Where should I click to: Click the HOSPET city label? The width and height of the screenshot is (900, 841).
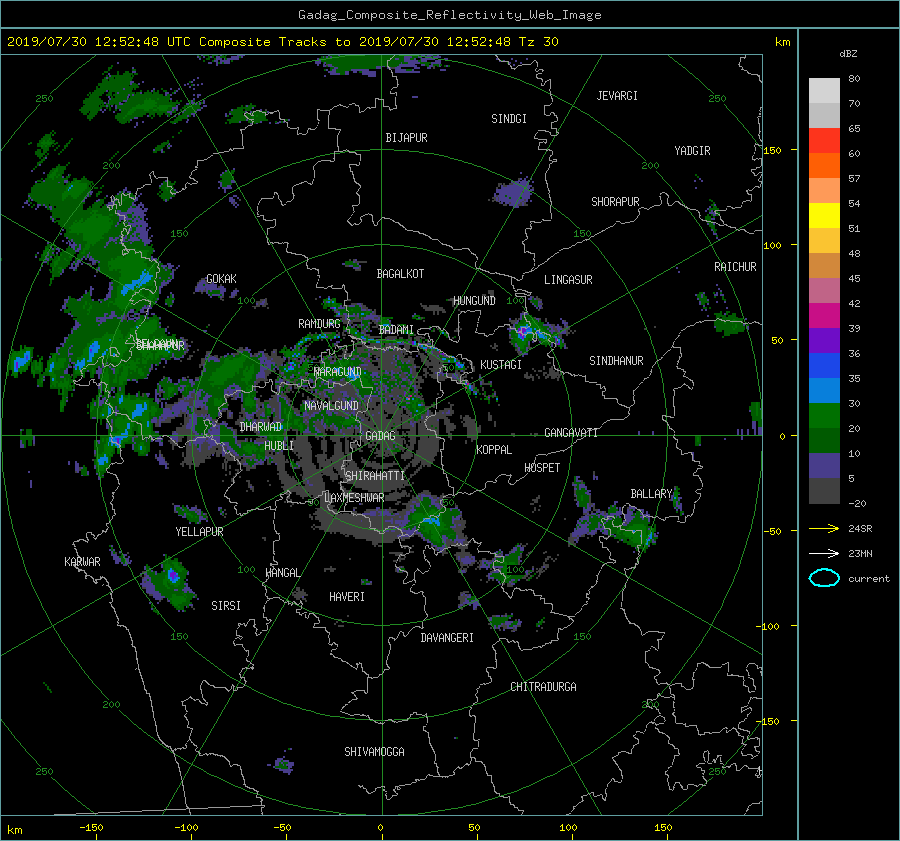tap(542, 468)
